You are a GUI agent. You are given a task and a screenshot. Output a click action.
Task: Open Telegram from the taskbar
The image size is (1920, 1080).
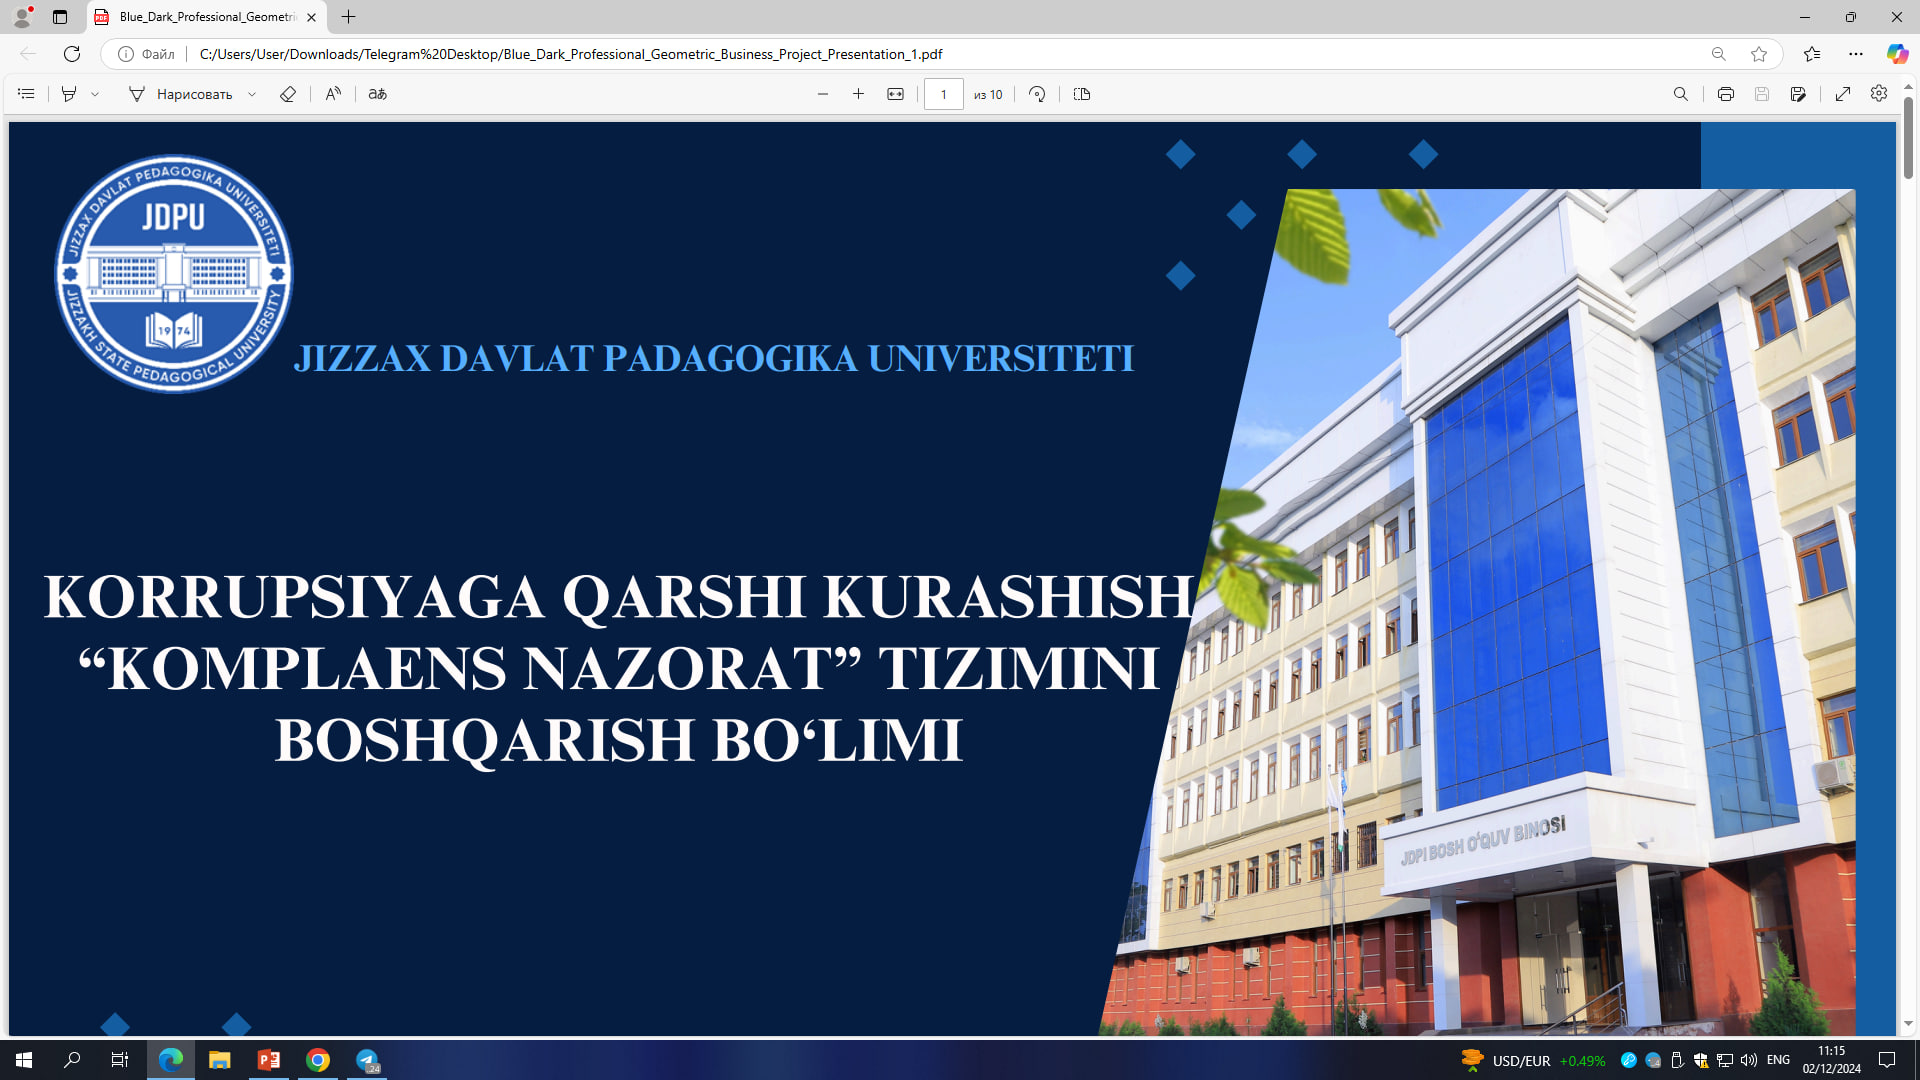coord(367,1060)
